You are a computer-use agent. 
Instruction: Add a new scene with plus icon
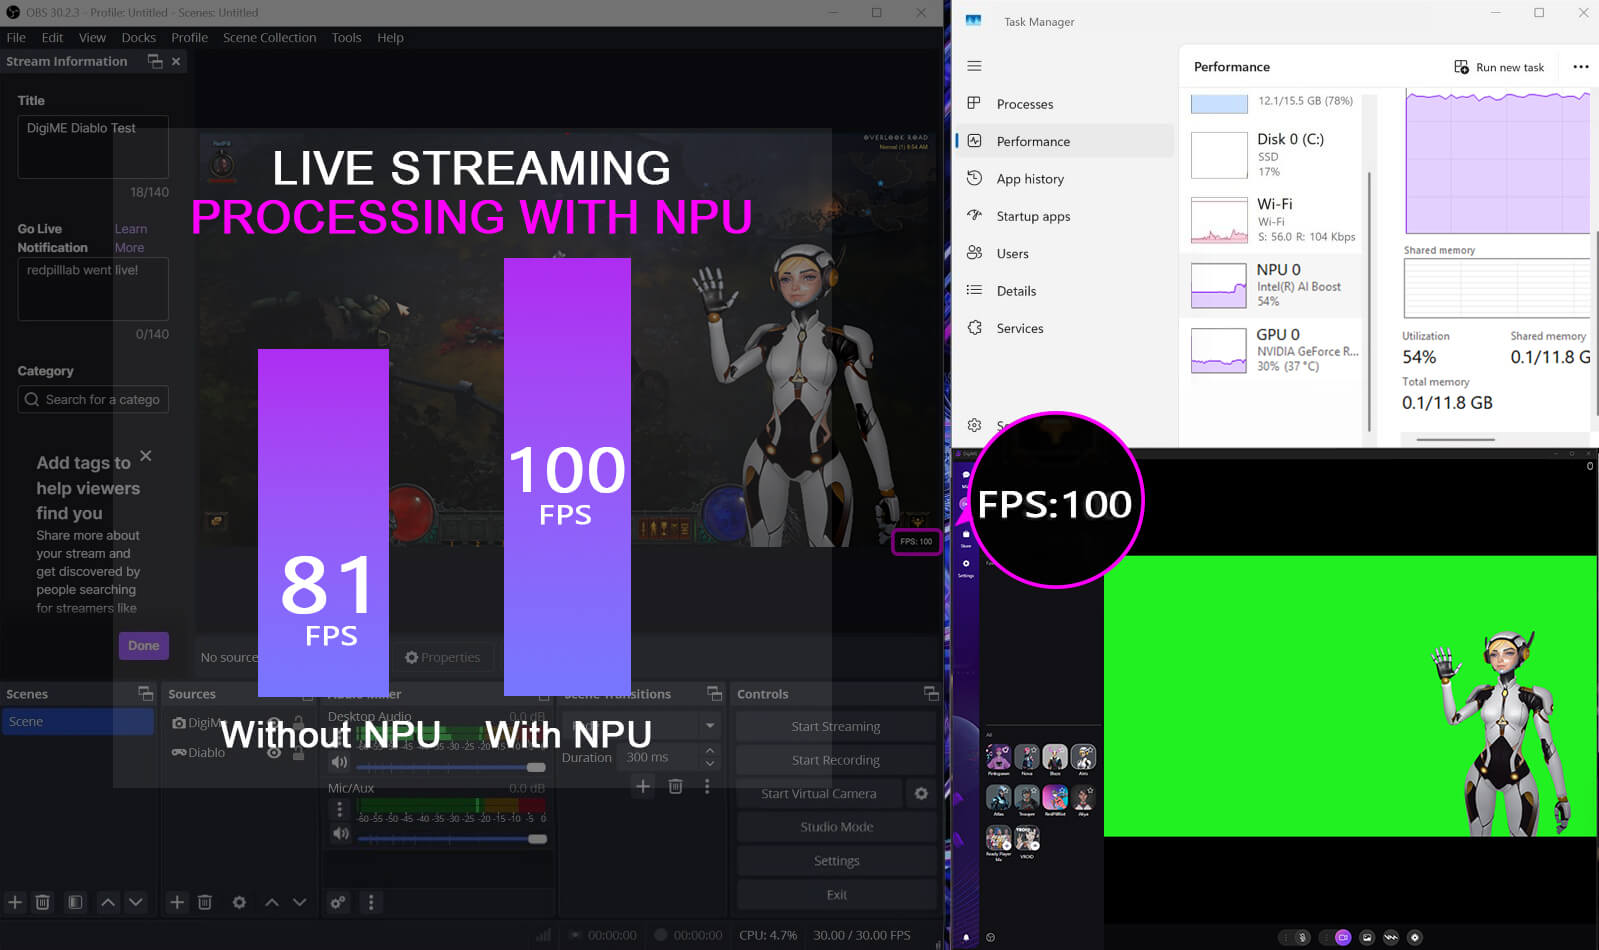(15, 902)
